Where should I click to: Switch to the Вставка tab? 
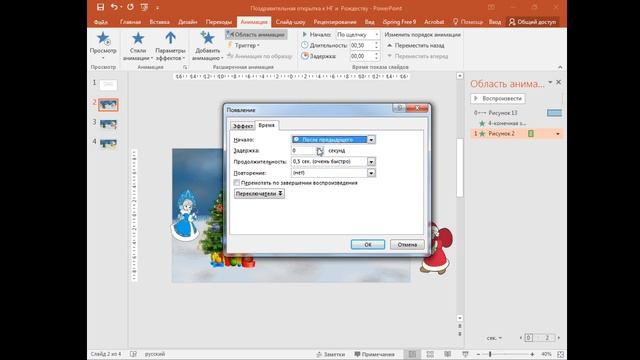point(159,22)
